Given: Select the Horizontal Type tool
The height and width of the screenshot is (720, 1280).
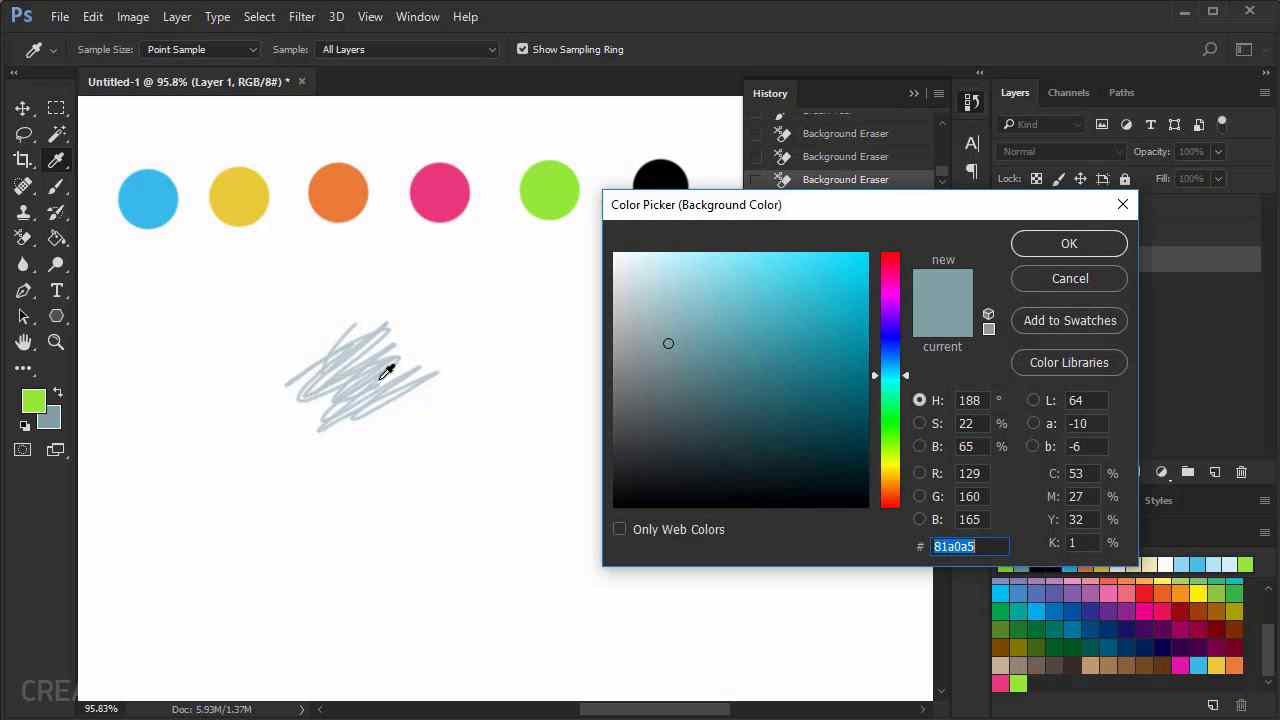Looking at the screenshot, I should (57, 290).
